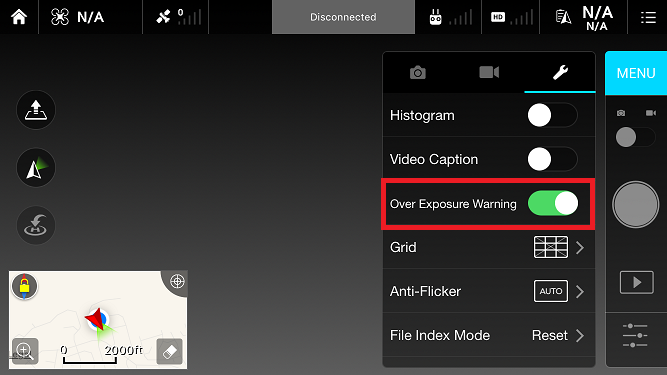This screenshot has width=667, height=375.
Task: Tap the home icon in top bar
Action: (x=19, y=17)
